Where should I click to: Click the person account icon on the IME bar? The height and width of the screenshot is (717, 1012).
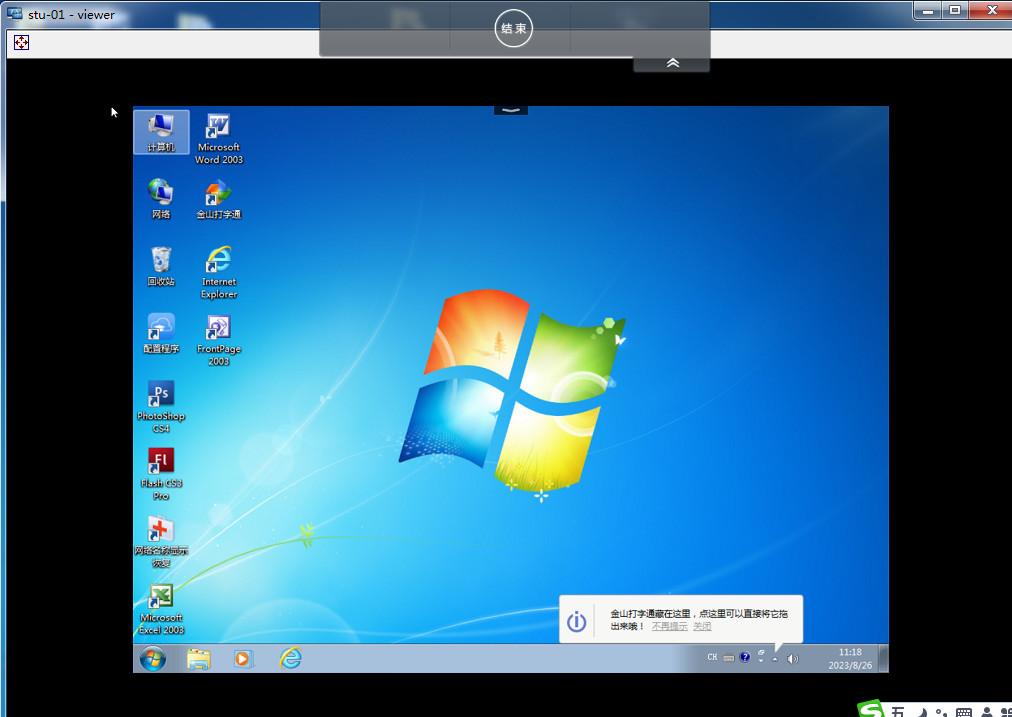click(x=986, y=712)
